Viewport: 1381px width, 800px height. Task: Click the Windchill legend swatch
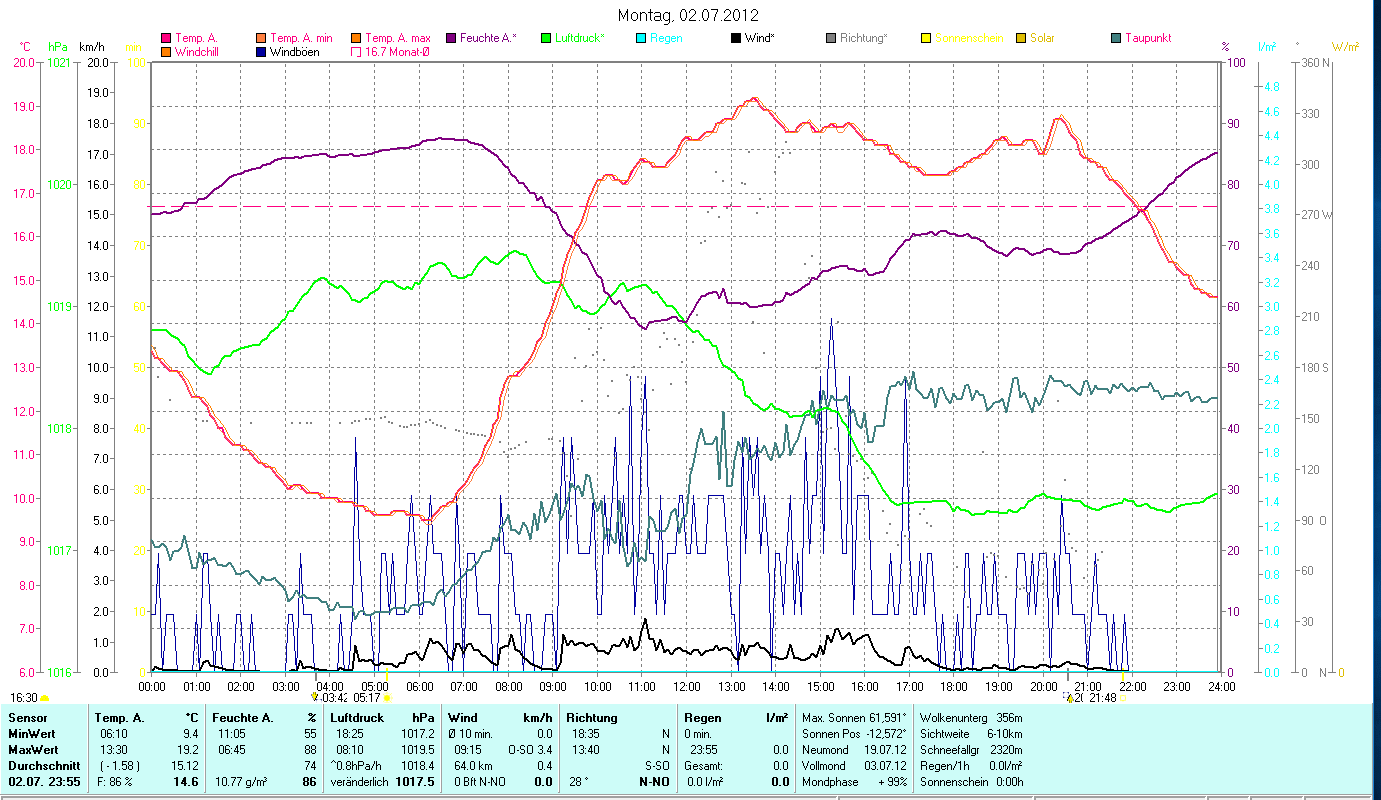tap(166, 52)
